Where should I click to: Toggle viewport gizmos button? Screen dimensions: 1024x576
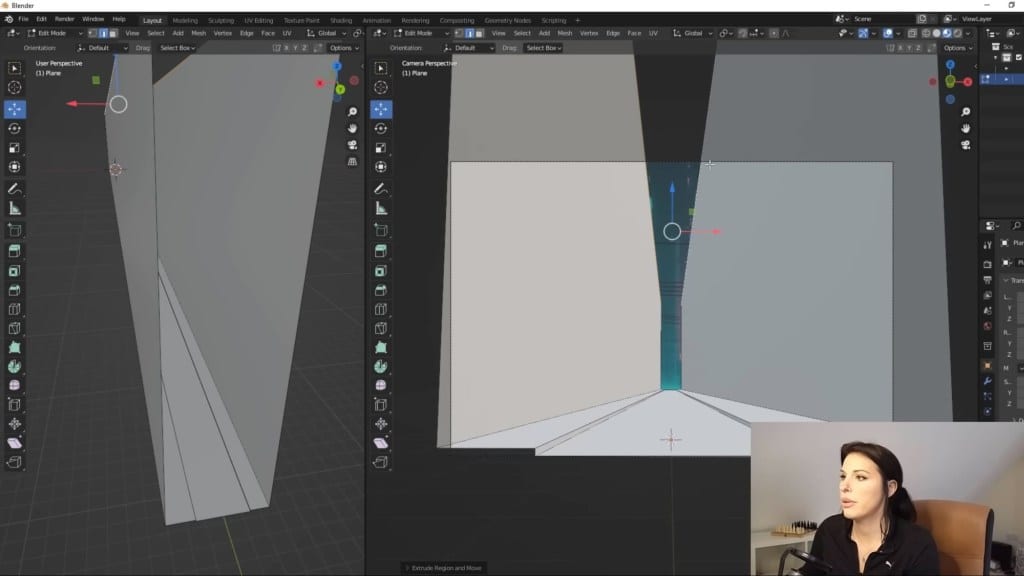point(863,33)
